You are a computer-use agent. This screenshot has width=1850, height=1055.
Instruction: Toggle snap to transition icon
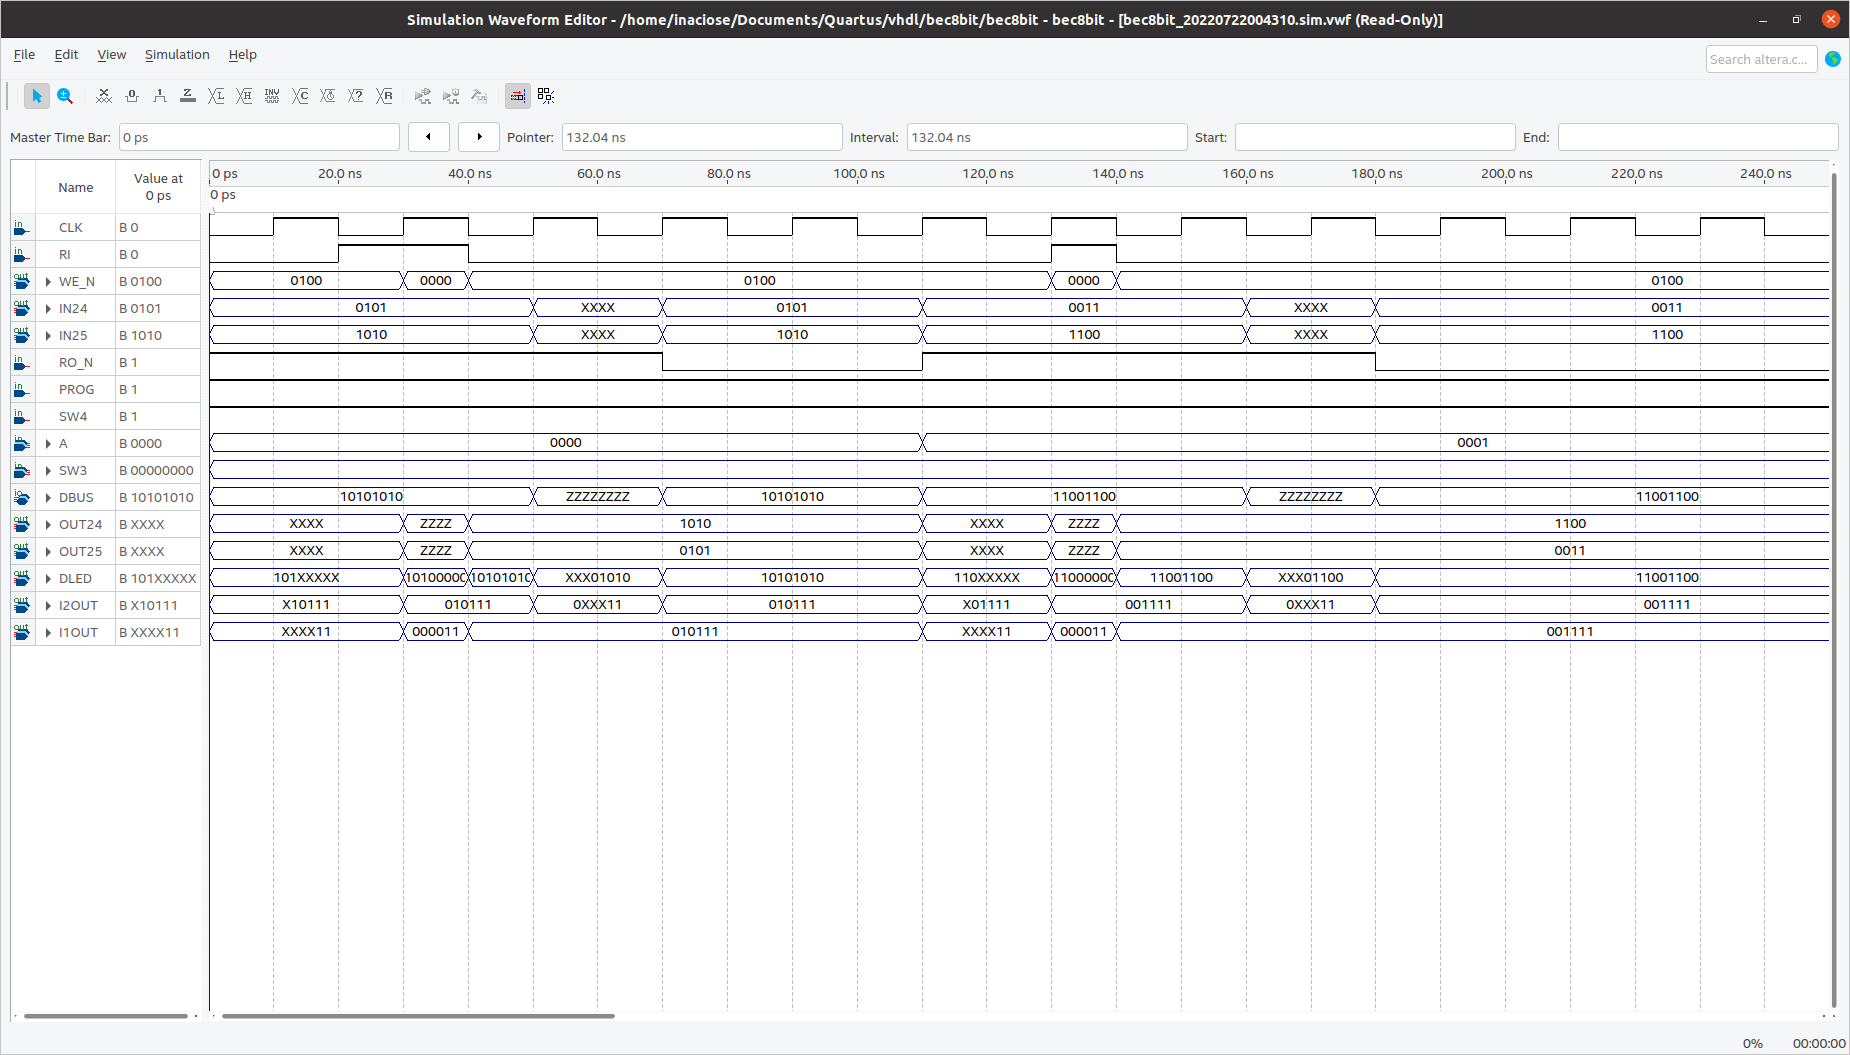[x=518, y=96]
